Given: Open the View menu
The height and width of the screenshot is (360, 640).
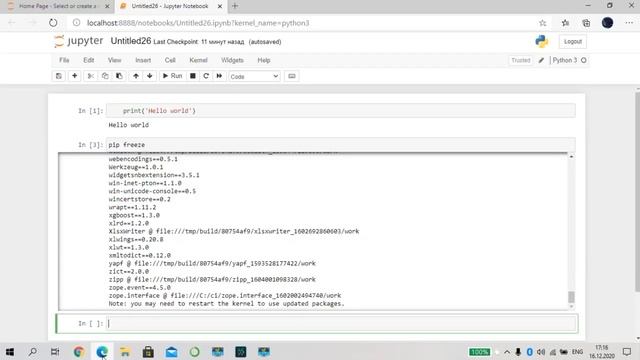Looking at the screenshot, I should tap(115, 60).
